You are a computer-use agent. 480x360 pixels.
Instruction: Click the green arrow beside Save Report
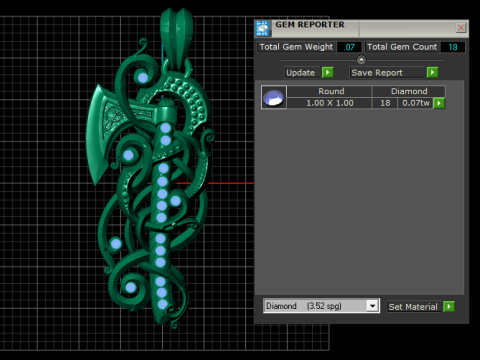click(x=432, y=72)
